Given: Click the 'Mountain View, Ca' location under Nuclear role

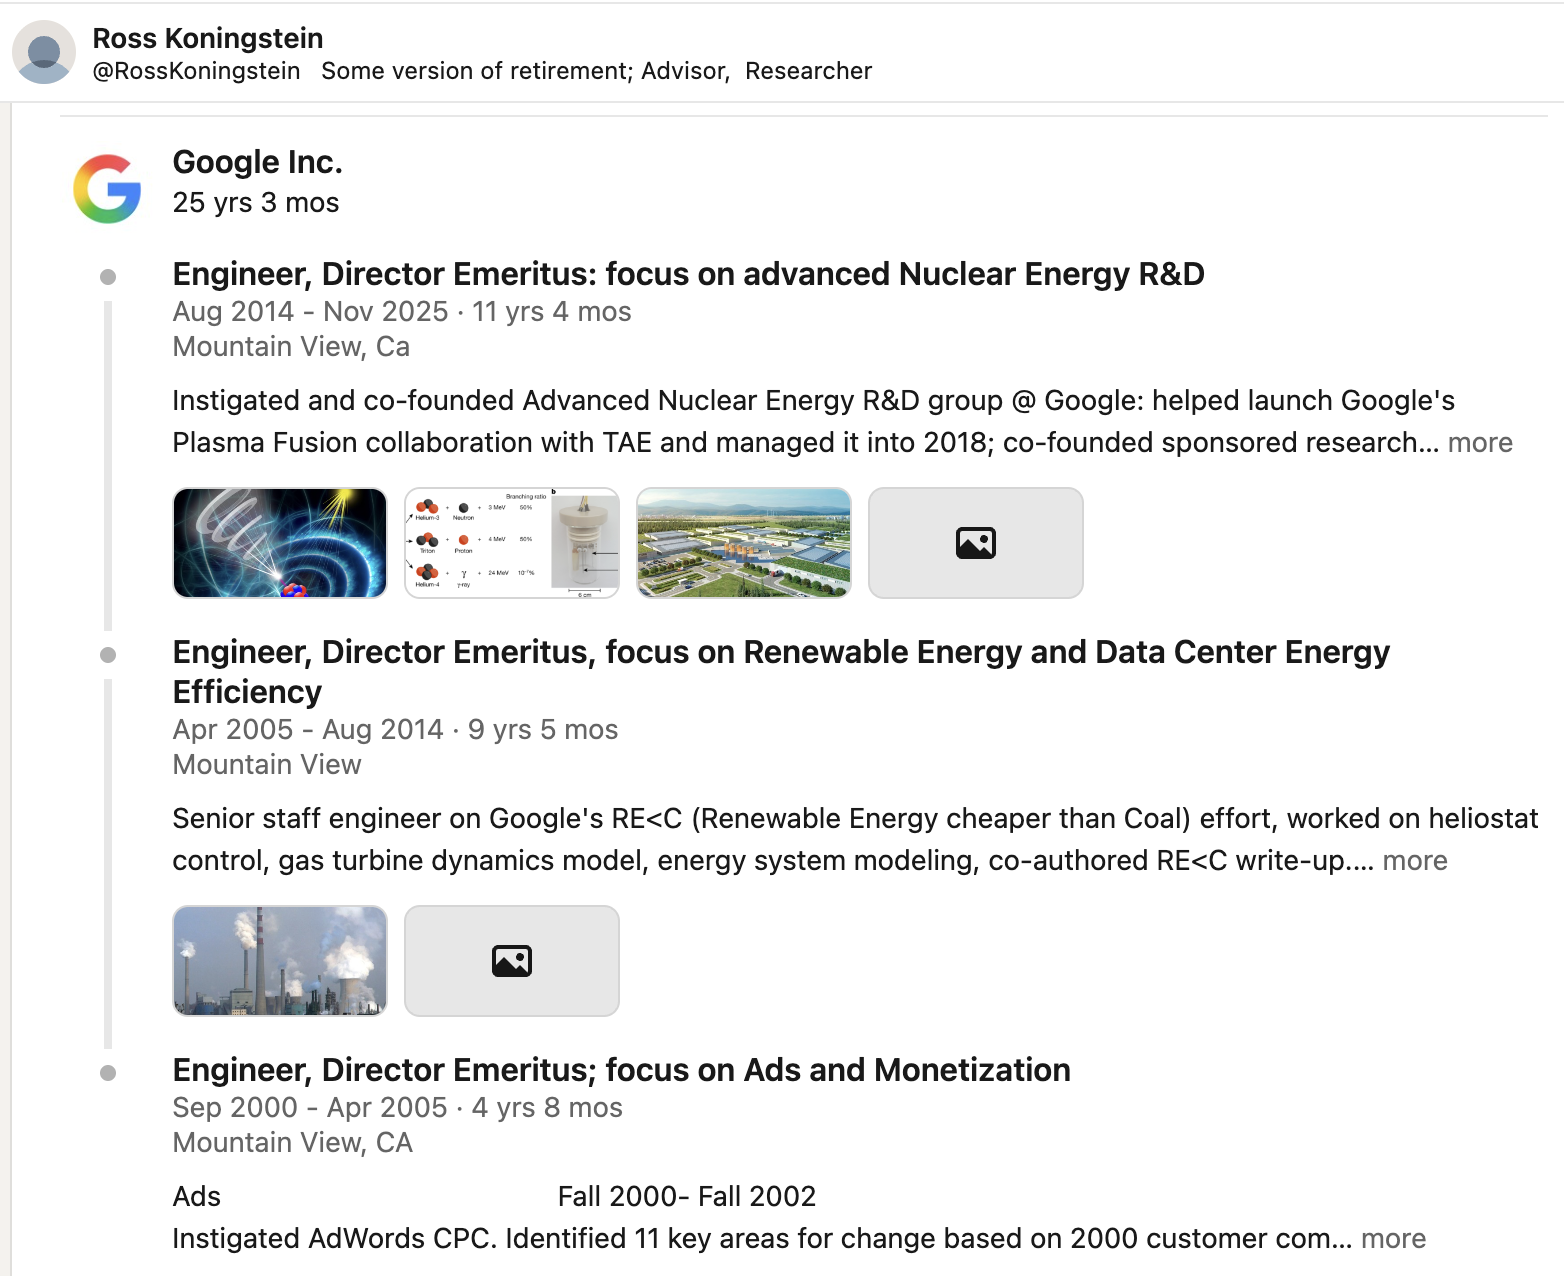Looking at the screenshot, I should click(x=291, y=347).
